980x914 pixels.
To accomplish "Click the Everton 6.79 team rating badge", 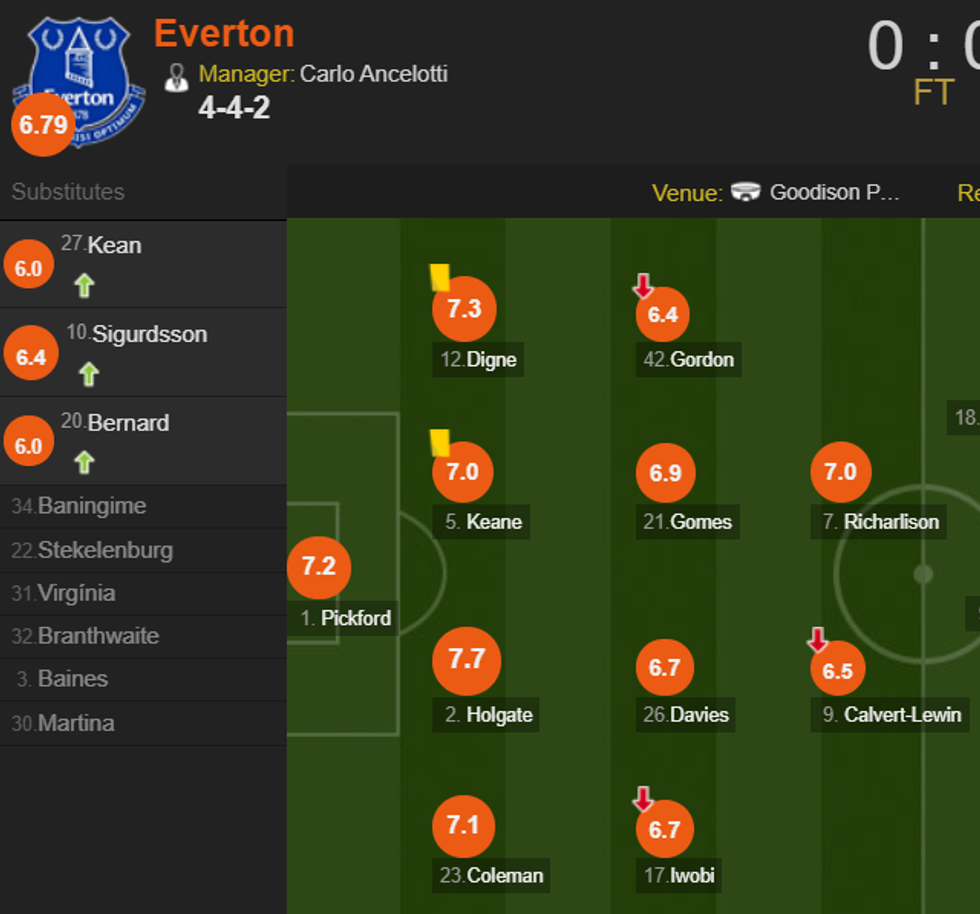I will pos(43,125).
